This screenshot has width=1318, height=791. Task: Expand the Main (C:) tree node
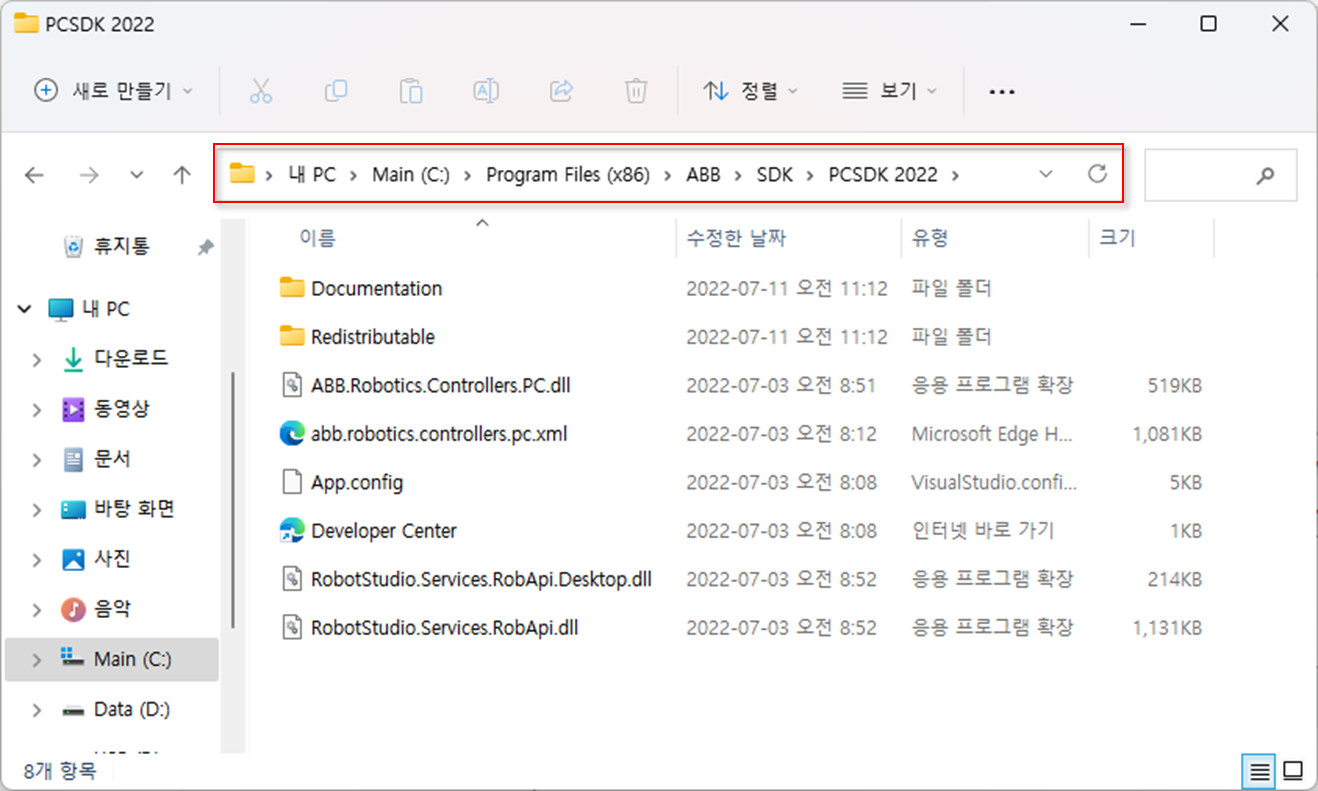point(37,660)
